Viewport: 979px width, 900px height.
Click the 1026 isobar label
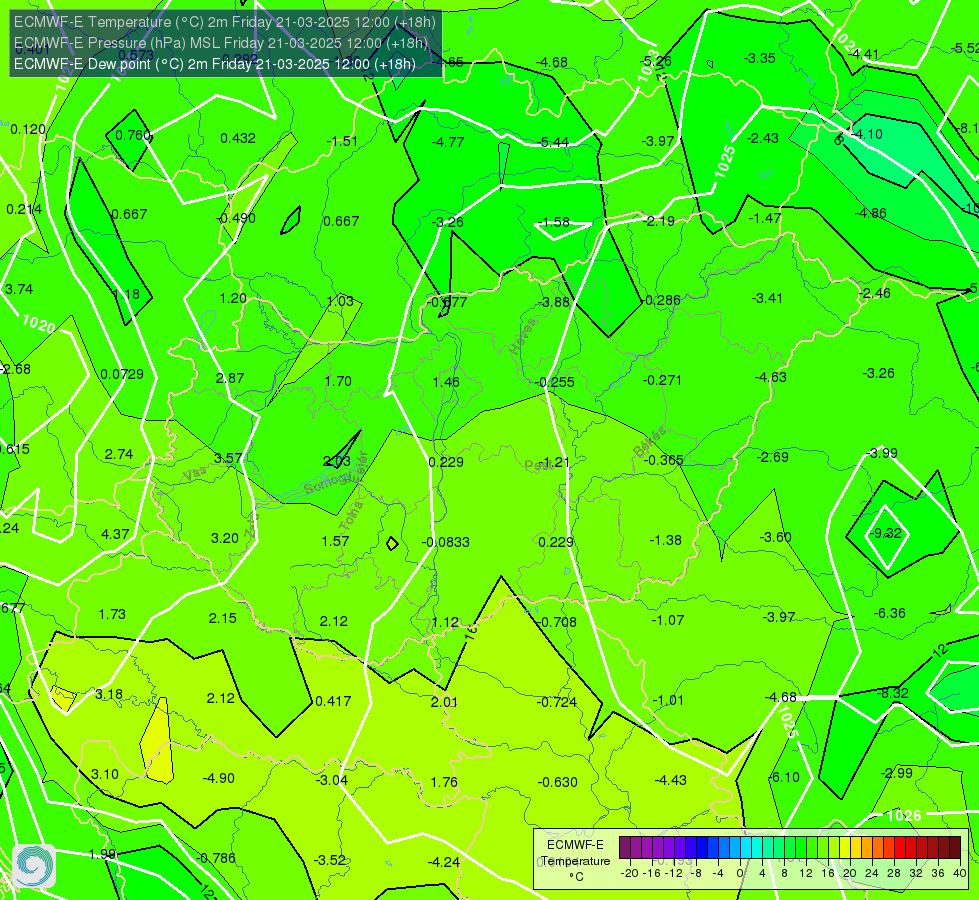click(x=903, y=815)
